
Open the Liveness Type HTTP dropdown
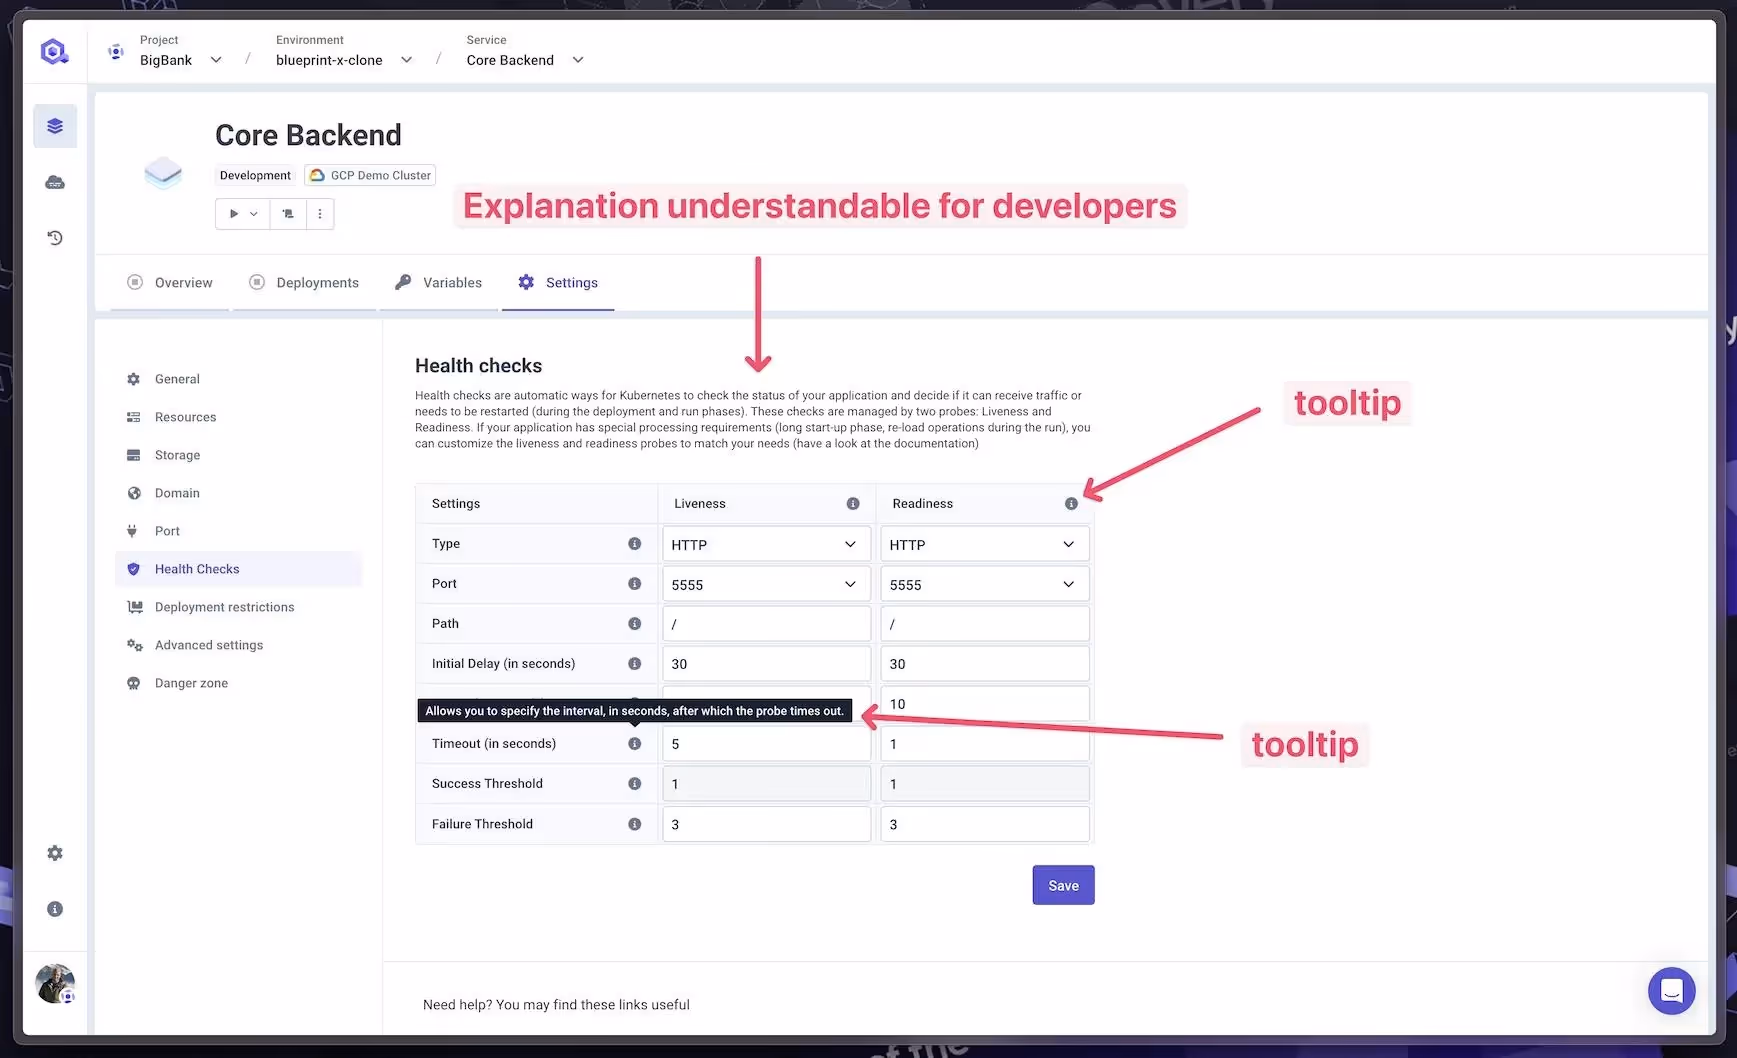coord(766,544)
